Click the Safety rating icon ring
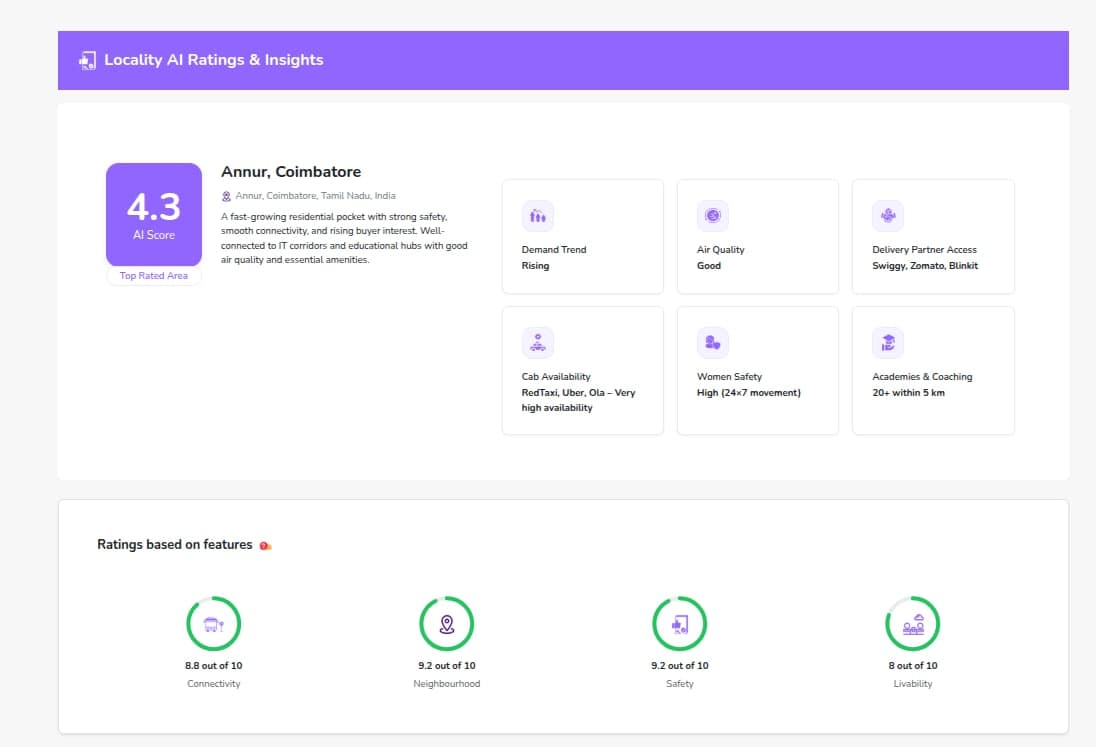Image resolution: width=1096 pixels, height=747 pixels. 679,623
